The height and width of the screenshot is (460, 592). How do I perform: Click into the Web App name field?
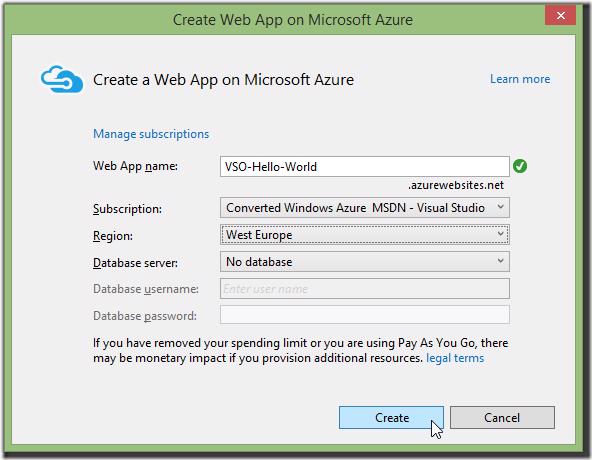pos(365,167)
